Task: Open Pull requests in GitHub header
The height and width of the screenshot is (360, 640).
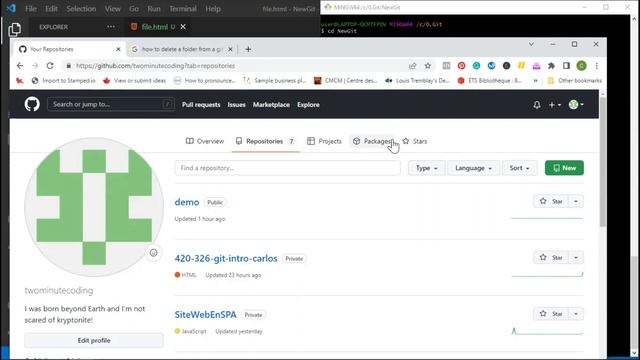Action: pyautogui.click(x=201, y=105)
